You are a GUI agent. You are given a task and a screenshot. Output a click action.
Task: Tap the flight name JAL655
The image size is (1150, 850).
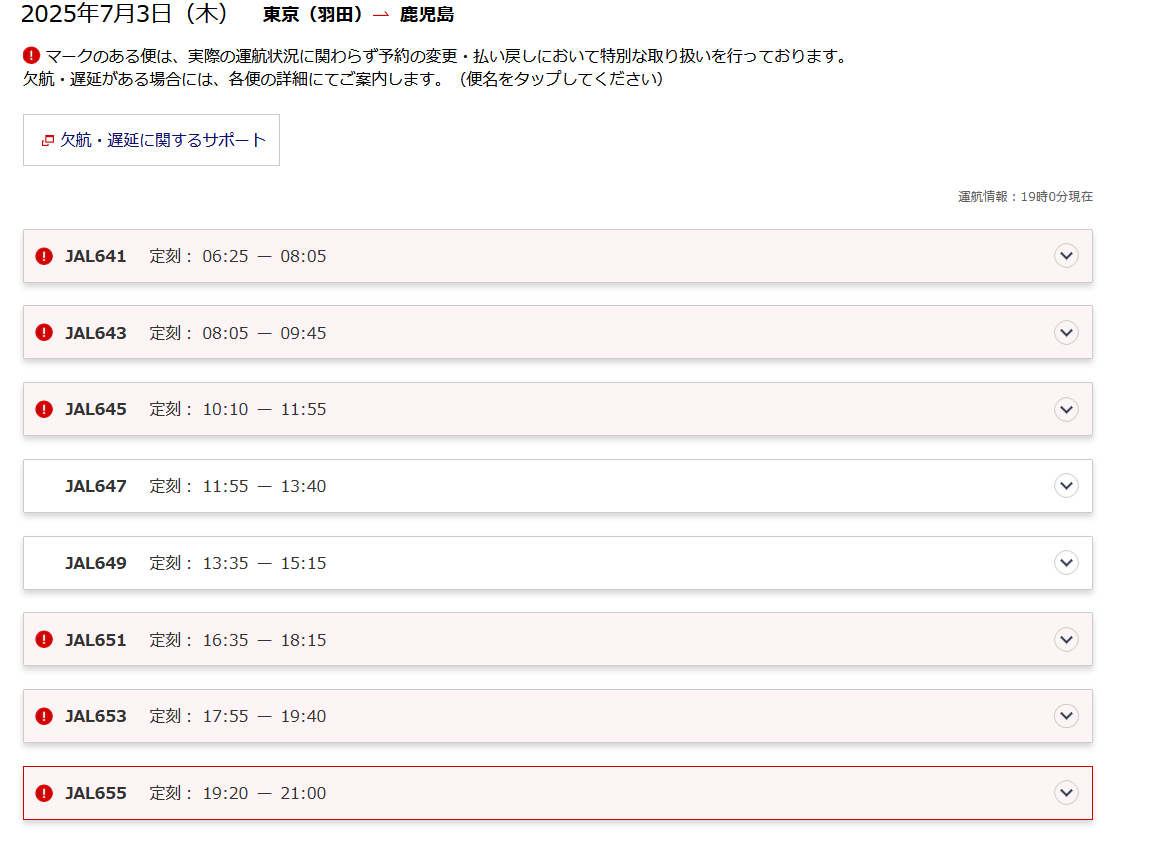95,794
